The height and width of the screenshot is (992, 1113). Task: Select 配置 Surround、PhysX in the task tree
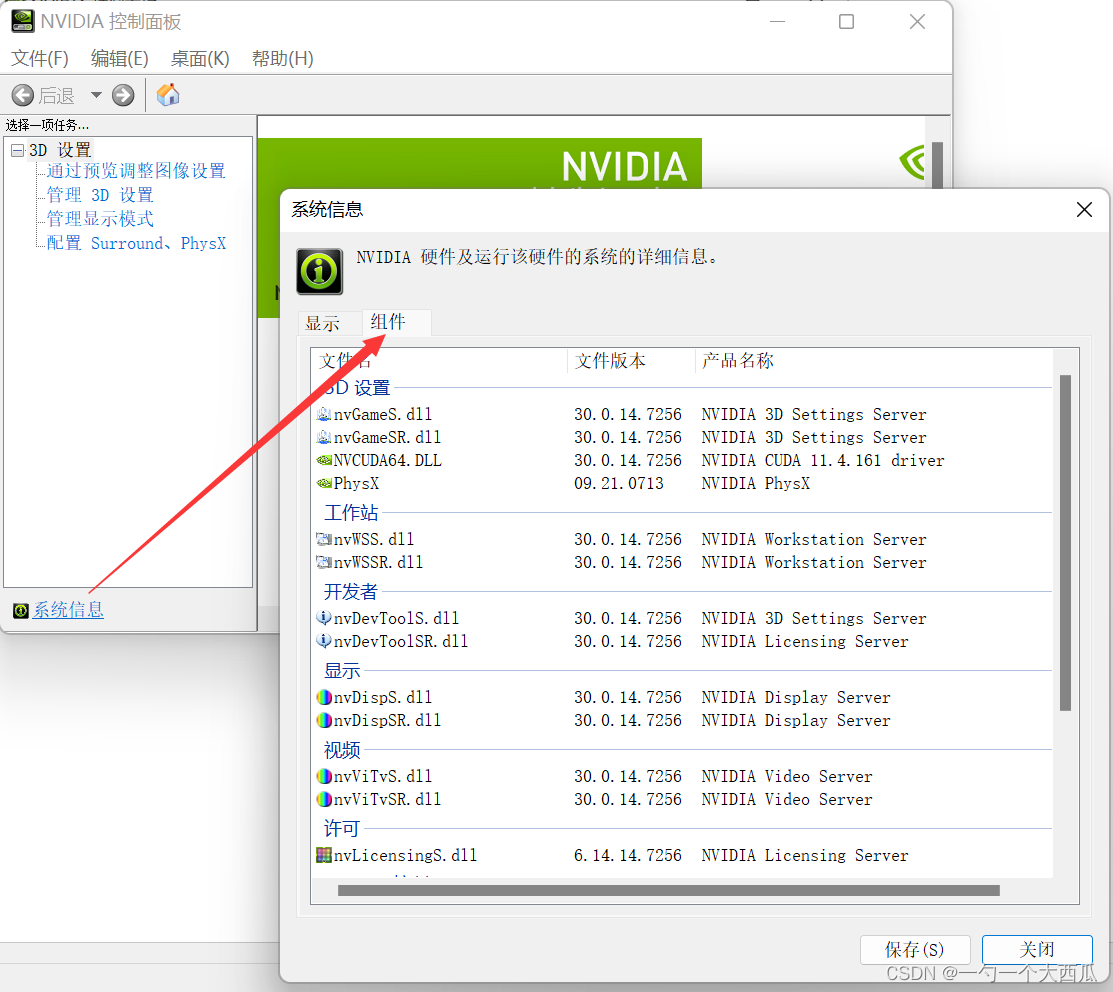pos(136,243)
